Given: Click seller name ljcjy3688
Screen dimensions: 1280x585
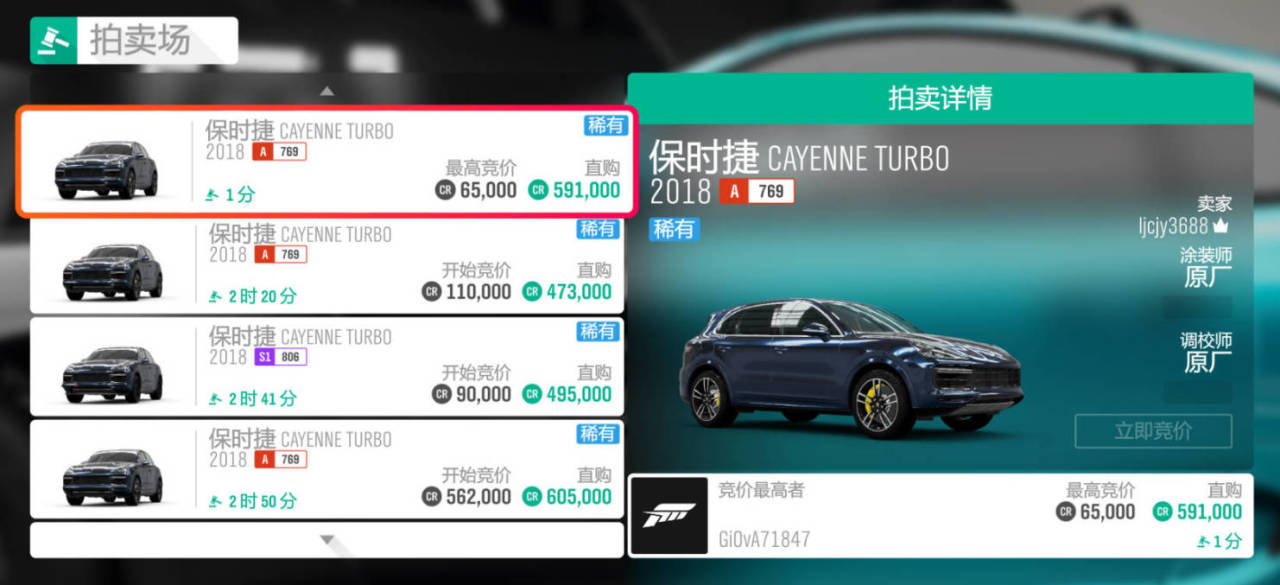Looking at the screenshot, I should tap(1173, 226).
